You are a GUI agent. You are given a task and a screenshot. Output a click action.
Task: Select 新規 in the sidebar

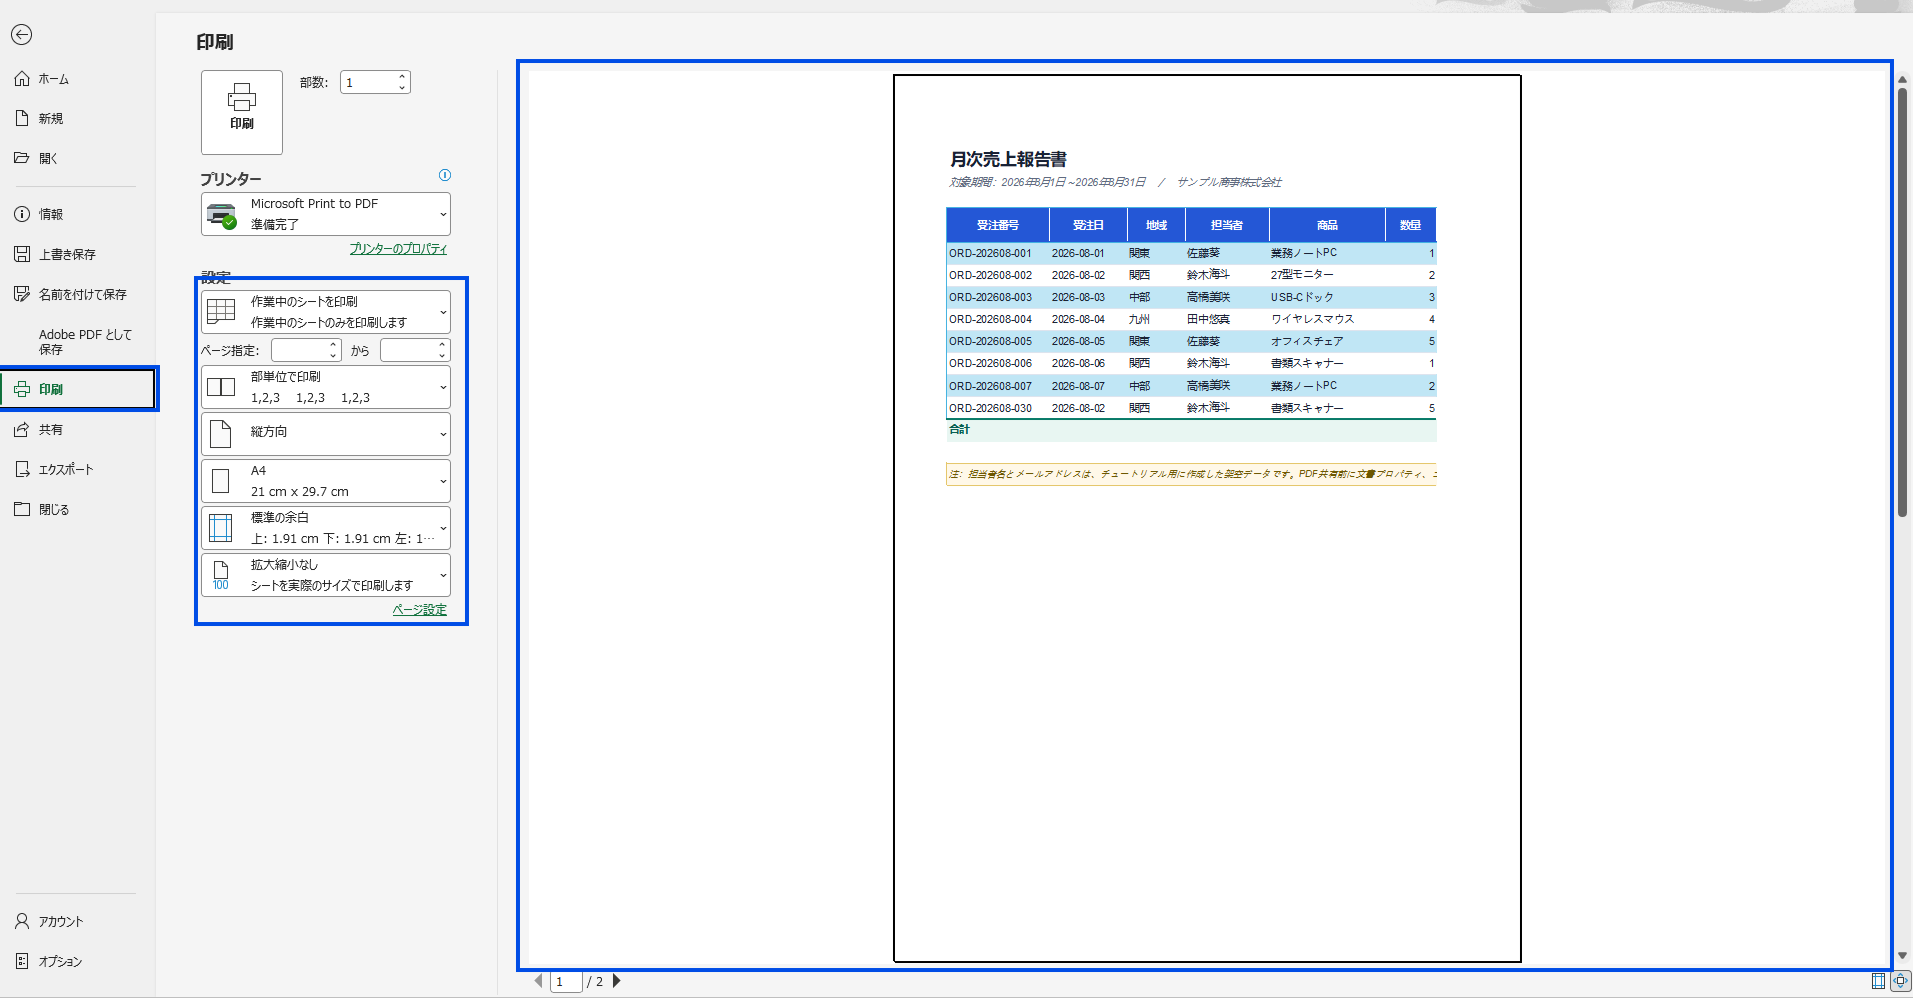click(x=77, y=118)
